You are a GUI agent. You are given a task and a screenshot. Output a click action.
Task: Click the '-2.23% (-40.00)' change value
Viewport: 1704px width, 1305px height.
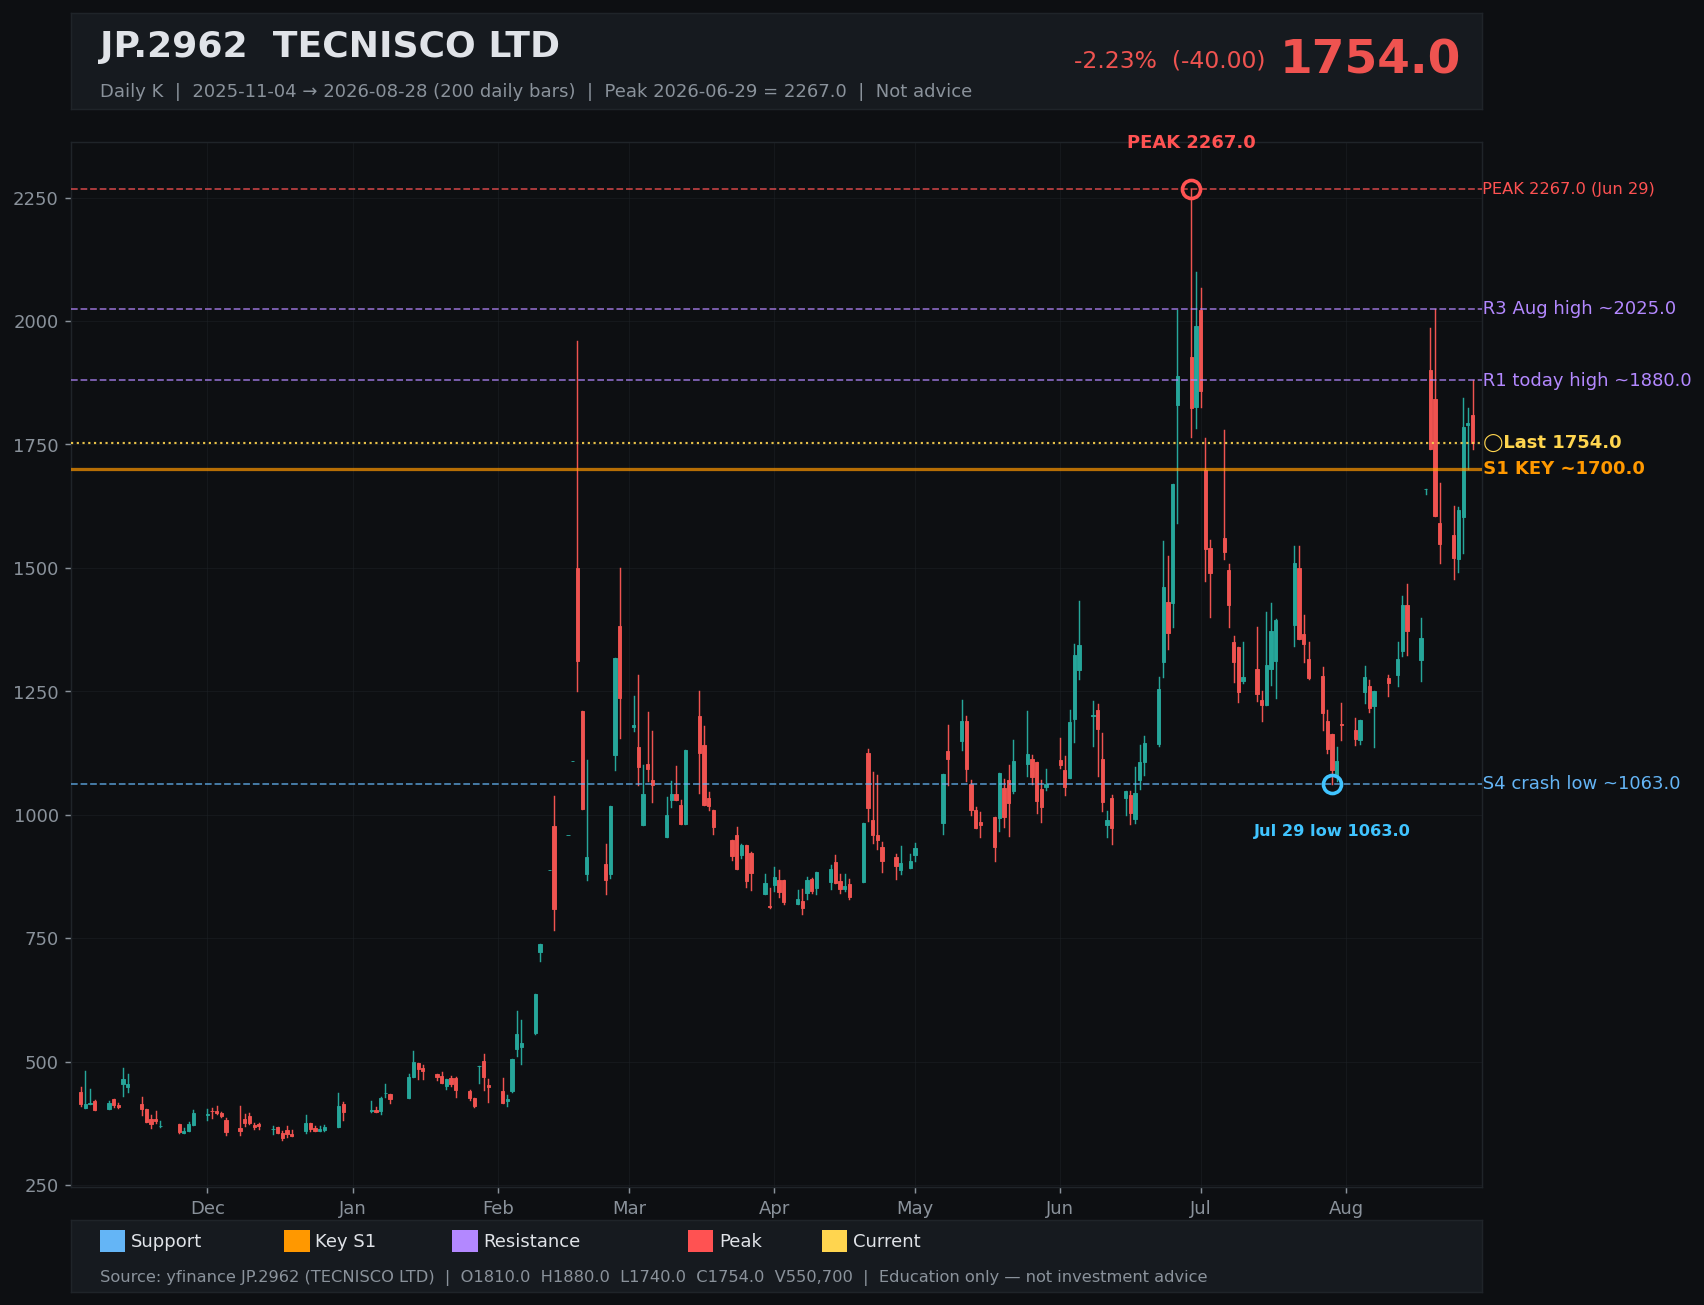tap(1169, 61)
